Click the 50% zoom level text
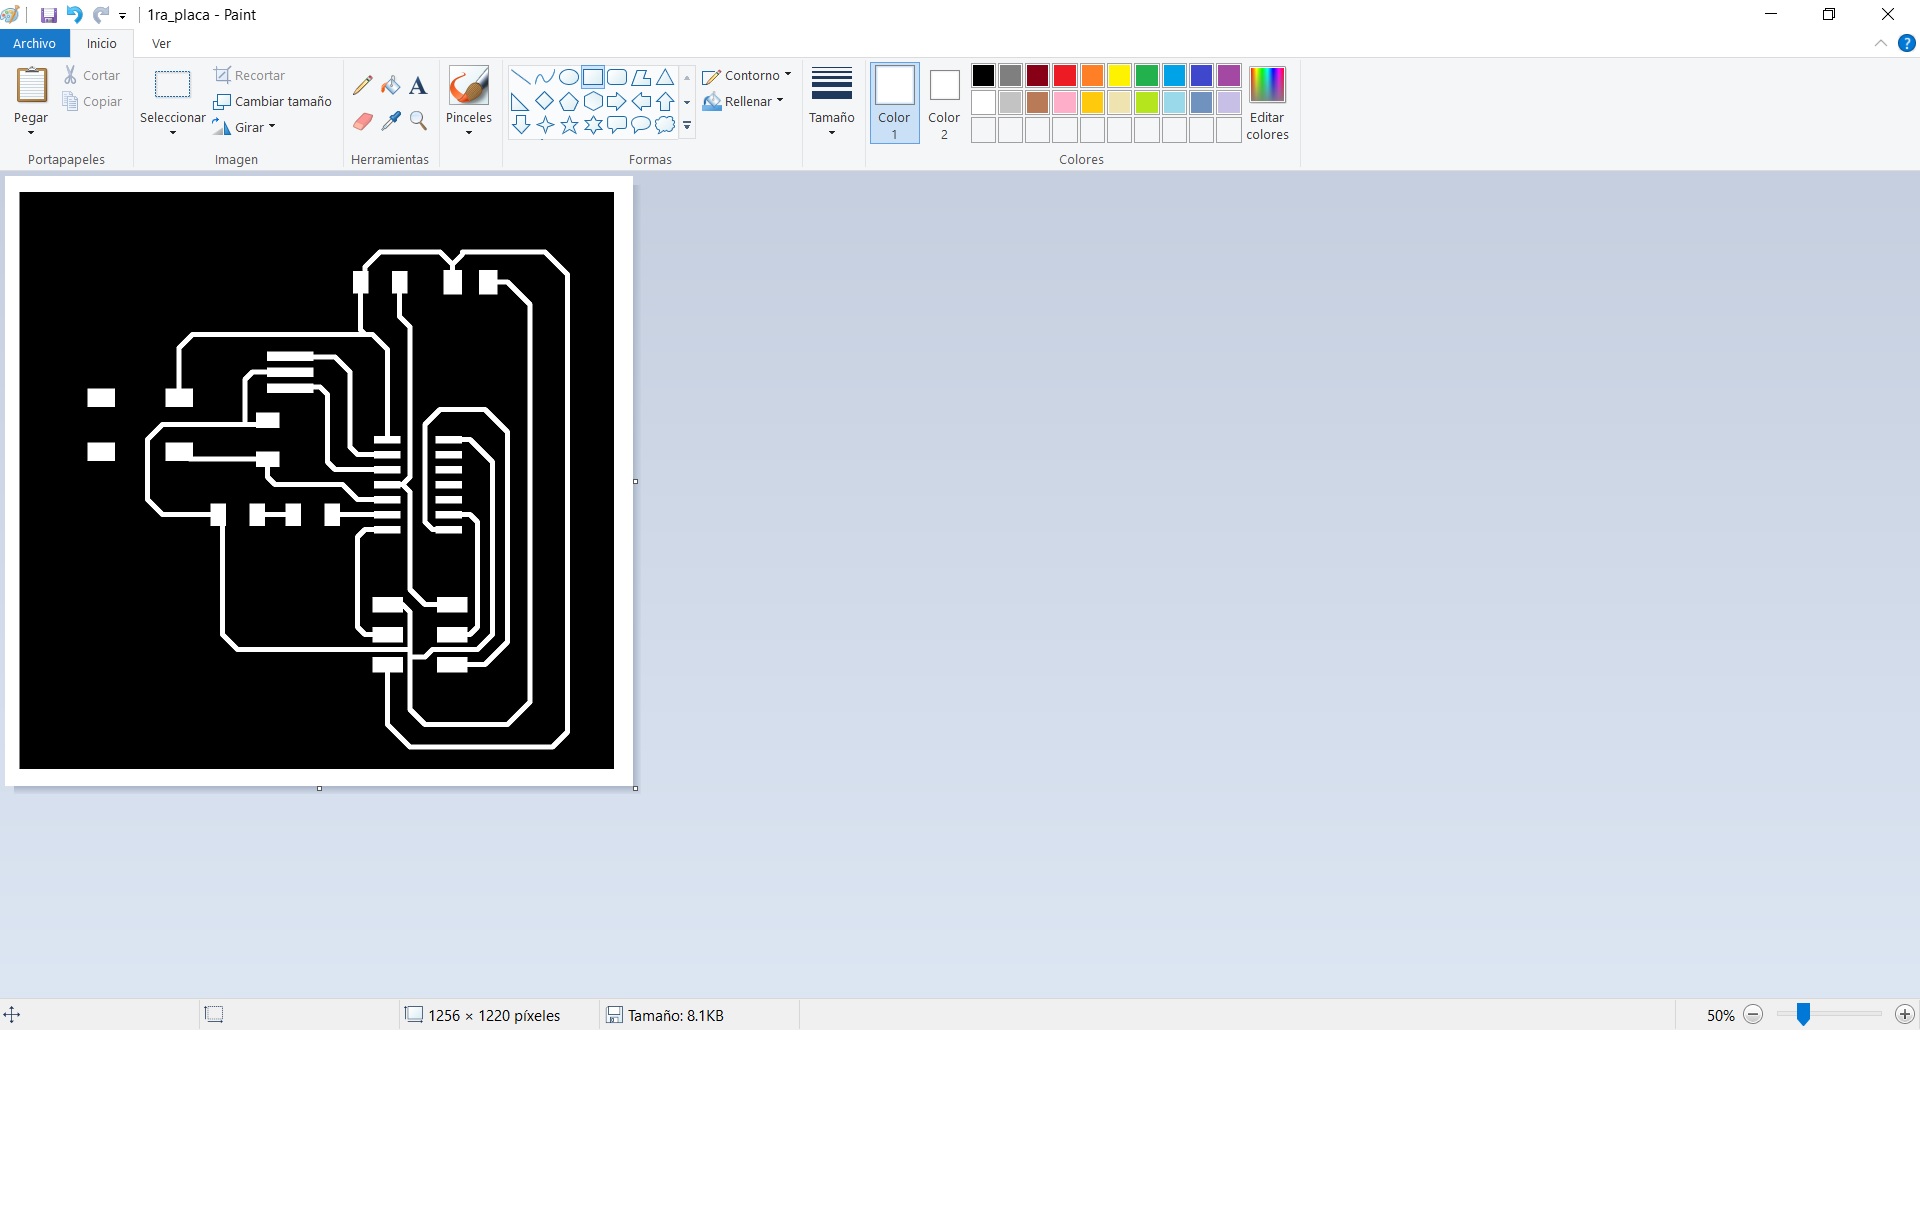1920x1220 pixels. coord(1720,1015)
